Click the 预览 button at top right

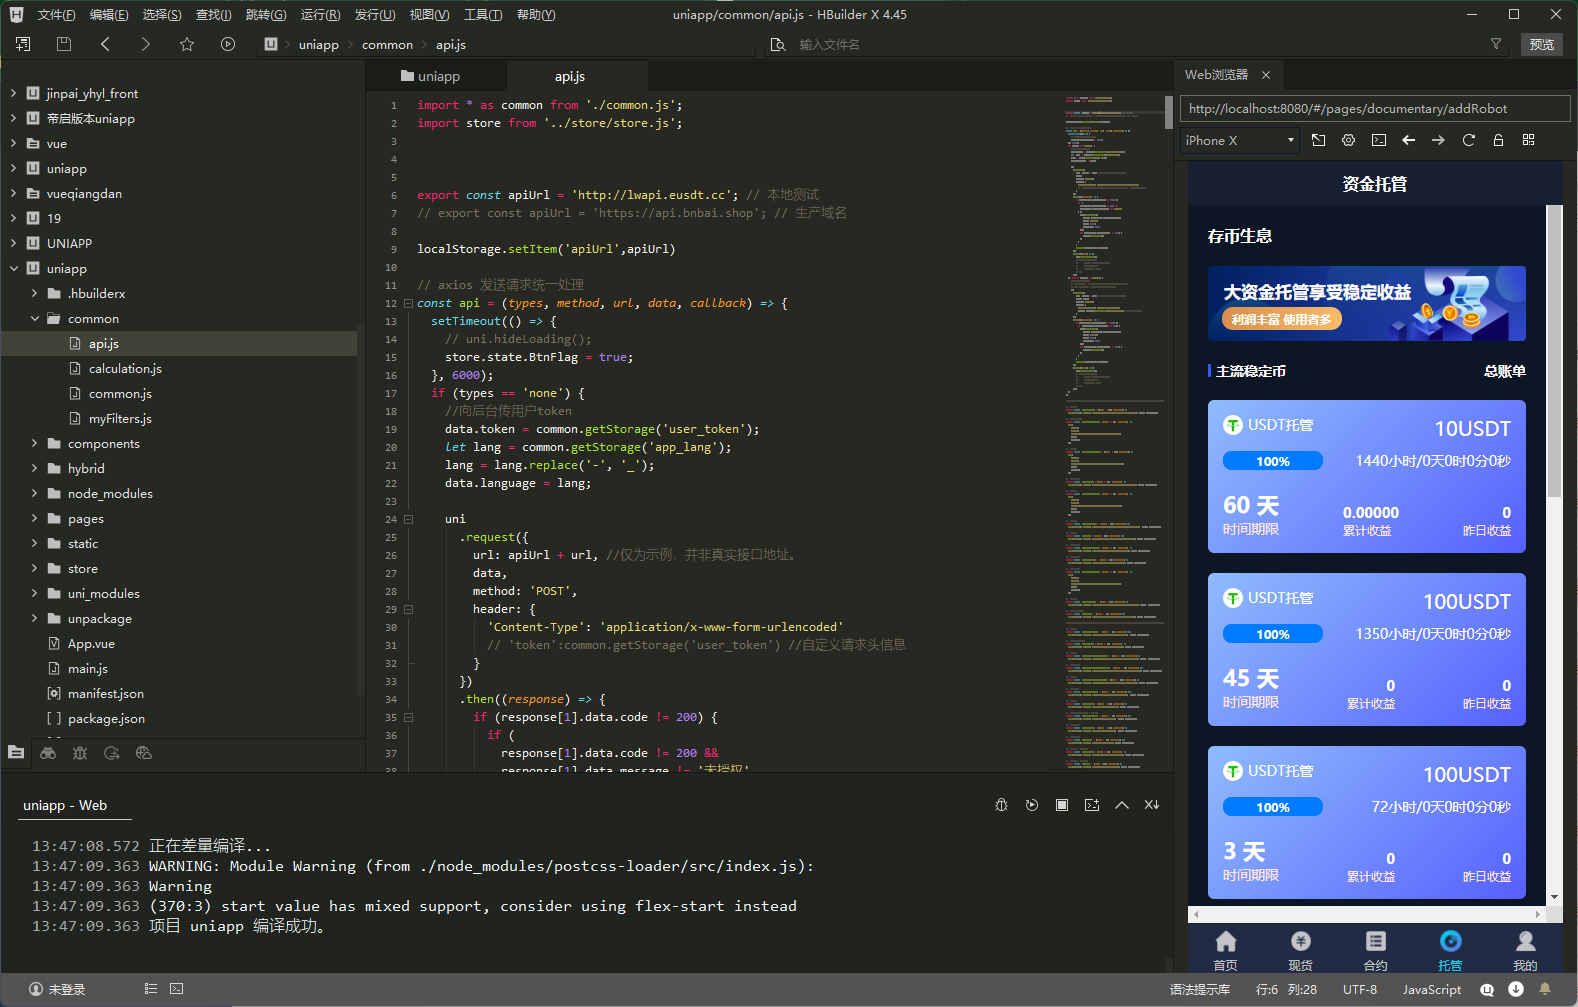coord(1541,44)
